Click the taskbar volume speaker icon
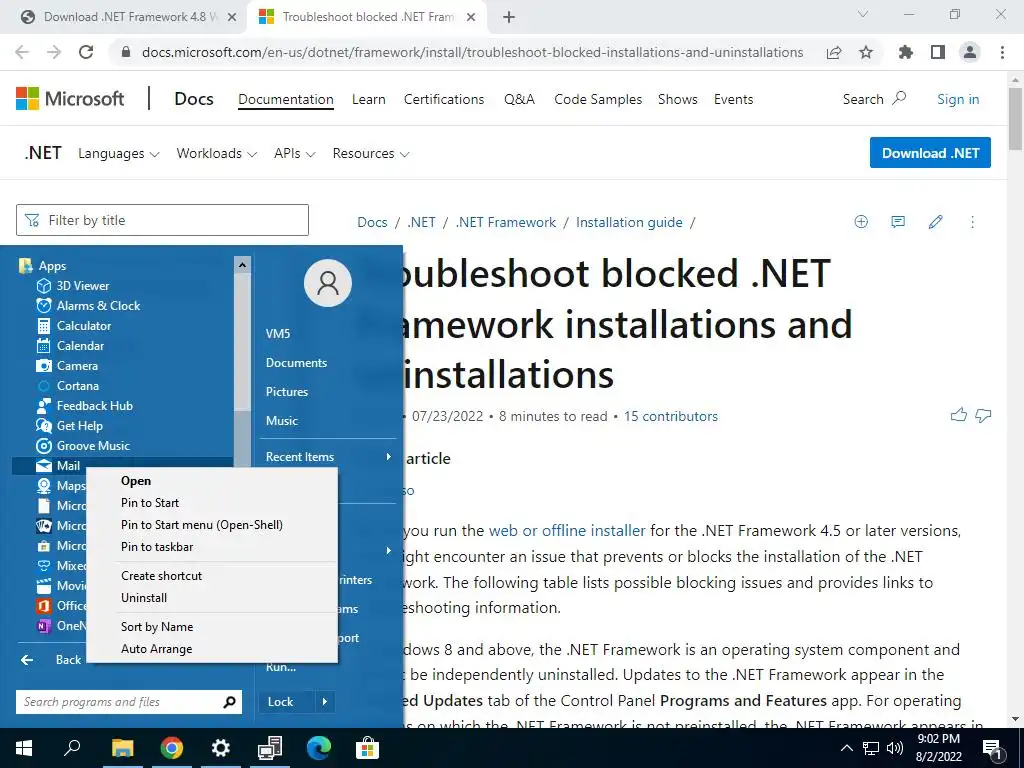 (x=895, y=748)
